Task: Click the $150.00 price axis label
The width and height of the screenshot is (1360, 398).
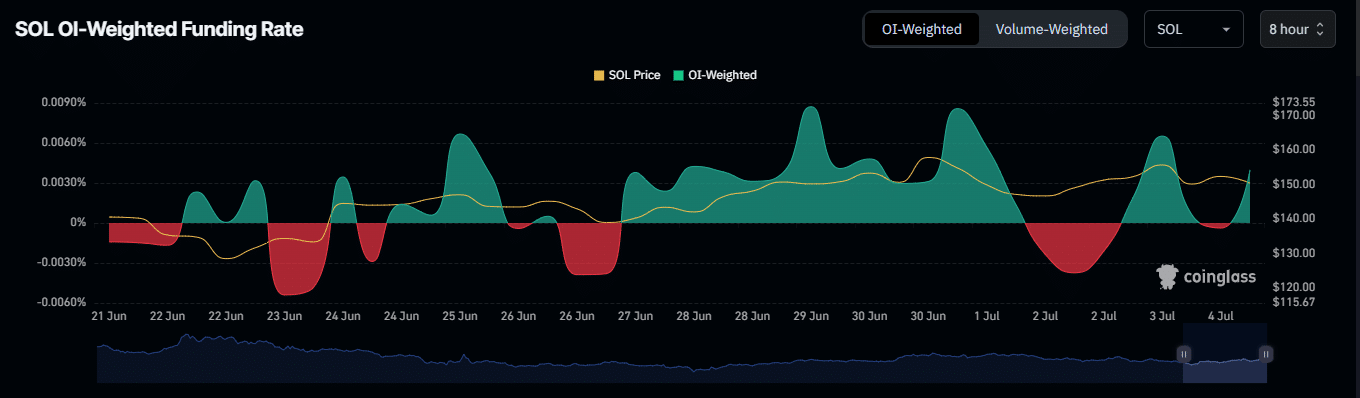Action: (x=1293, y=184)
